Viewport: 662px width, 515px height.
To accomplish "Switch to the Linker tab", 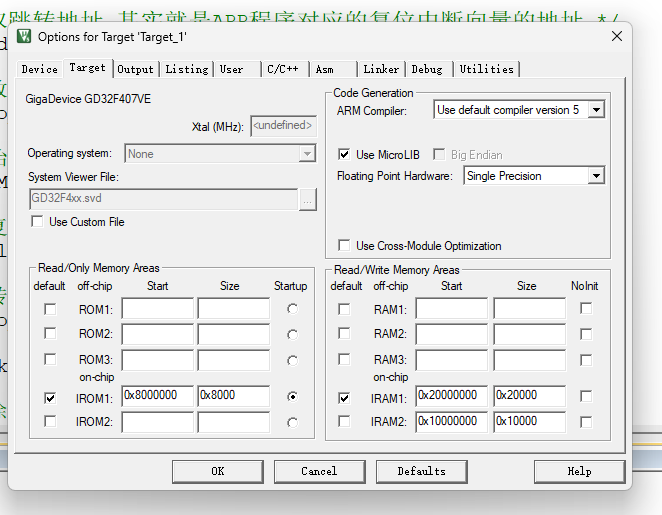I will pyautogui.click(x=381, y=69).
